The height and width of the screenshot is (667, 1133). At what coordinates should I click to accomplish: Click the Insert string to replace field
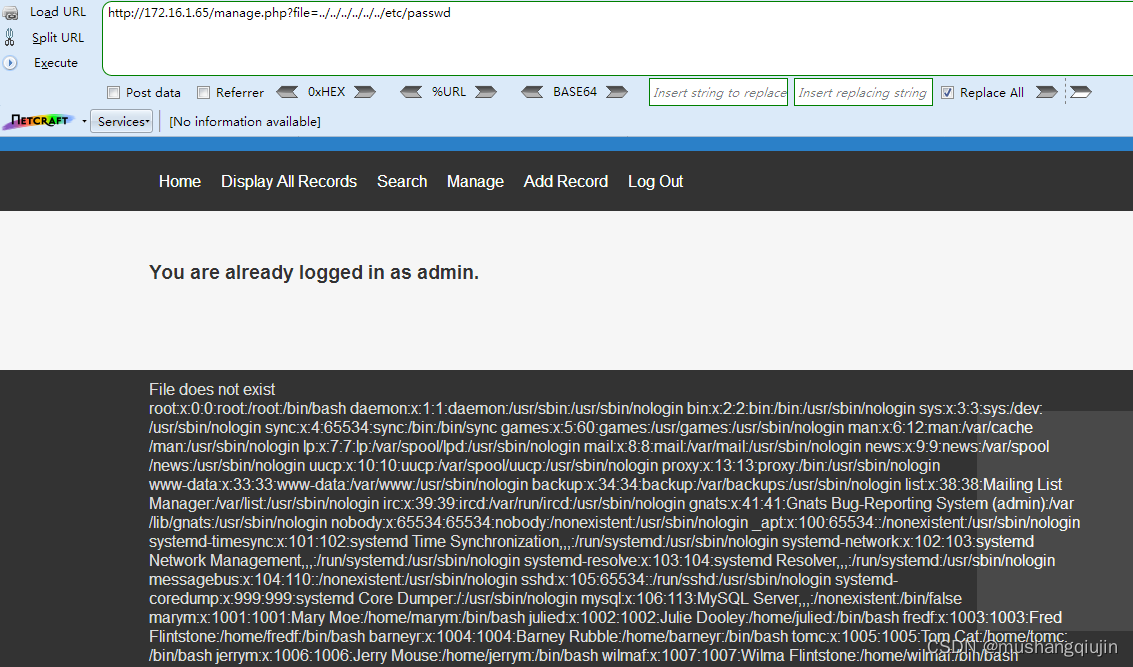coord(718,92)
